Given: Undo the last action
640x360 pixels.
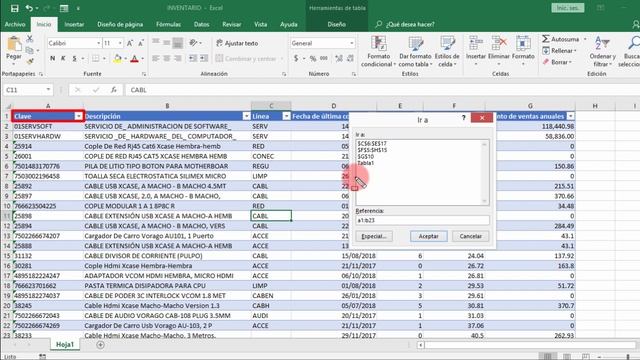Looking at the screenshot, I should (x=29, y=8).
